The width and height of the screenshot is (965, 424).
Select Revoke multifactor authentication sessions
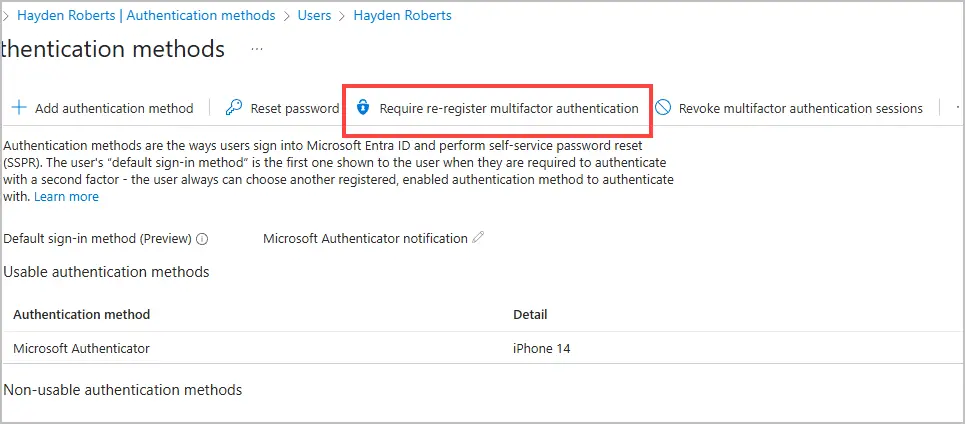[800, 108]
